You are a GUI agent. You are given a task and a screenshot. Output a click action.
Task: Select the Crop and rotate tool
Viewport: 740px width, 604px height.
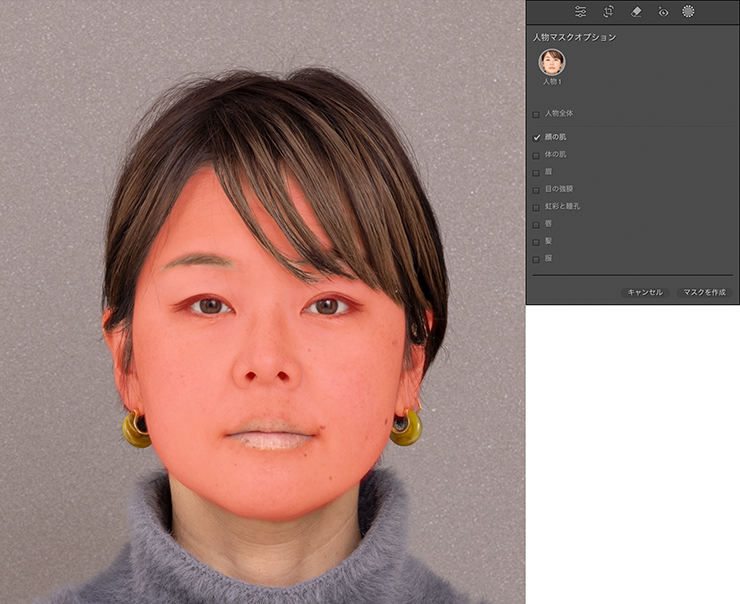pyautogui.click(x=608, y=12)
